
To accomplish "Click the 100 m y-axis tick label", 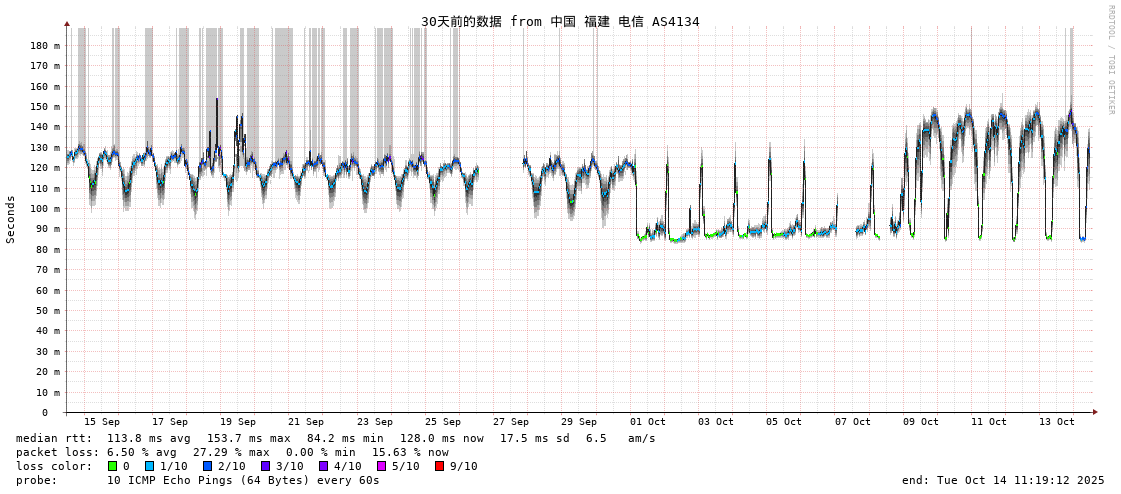I will coord(44,209).
